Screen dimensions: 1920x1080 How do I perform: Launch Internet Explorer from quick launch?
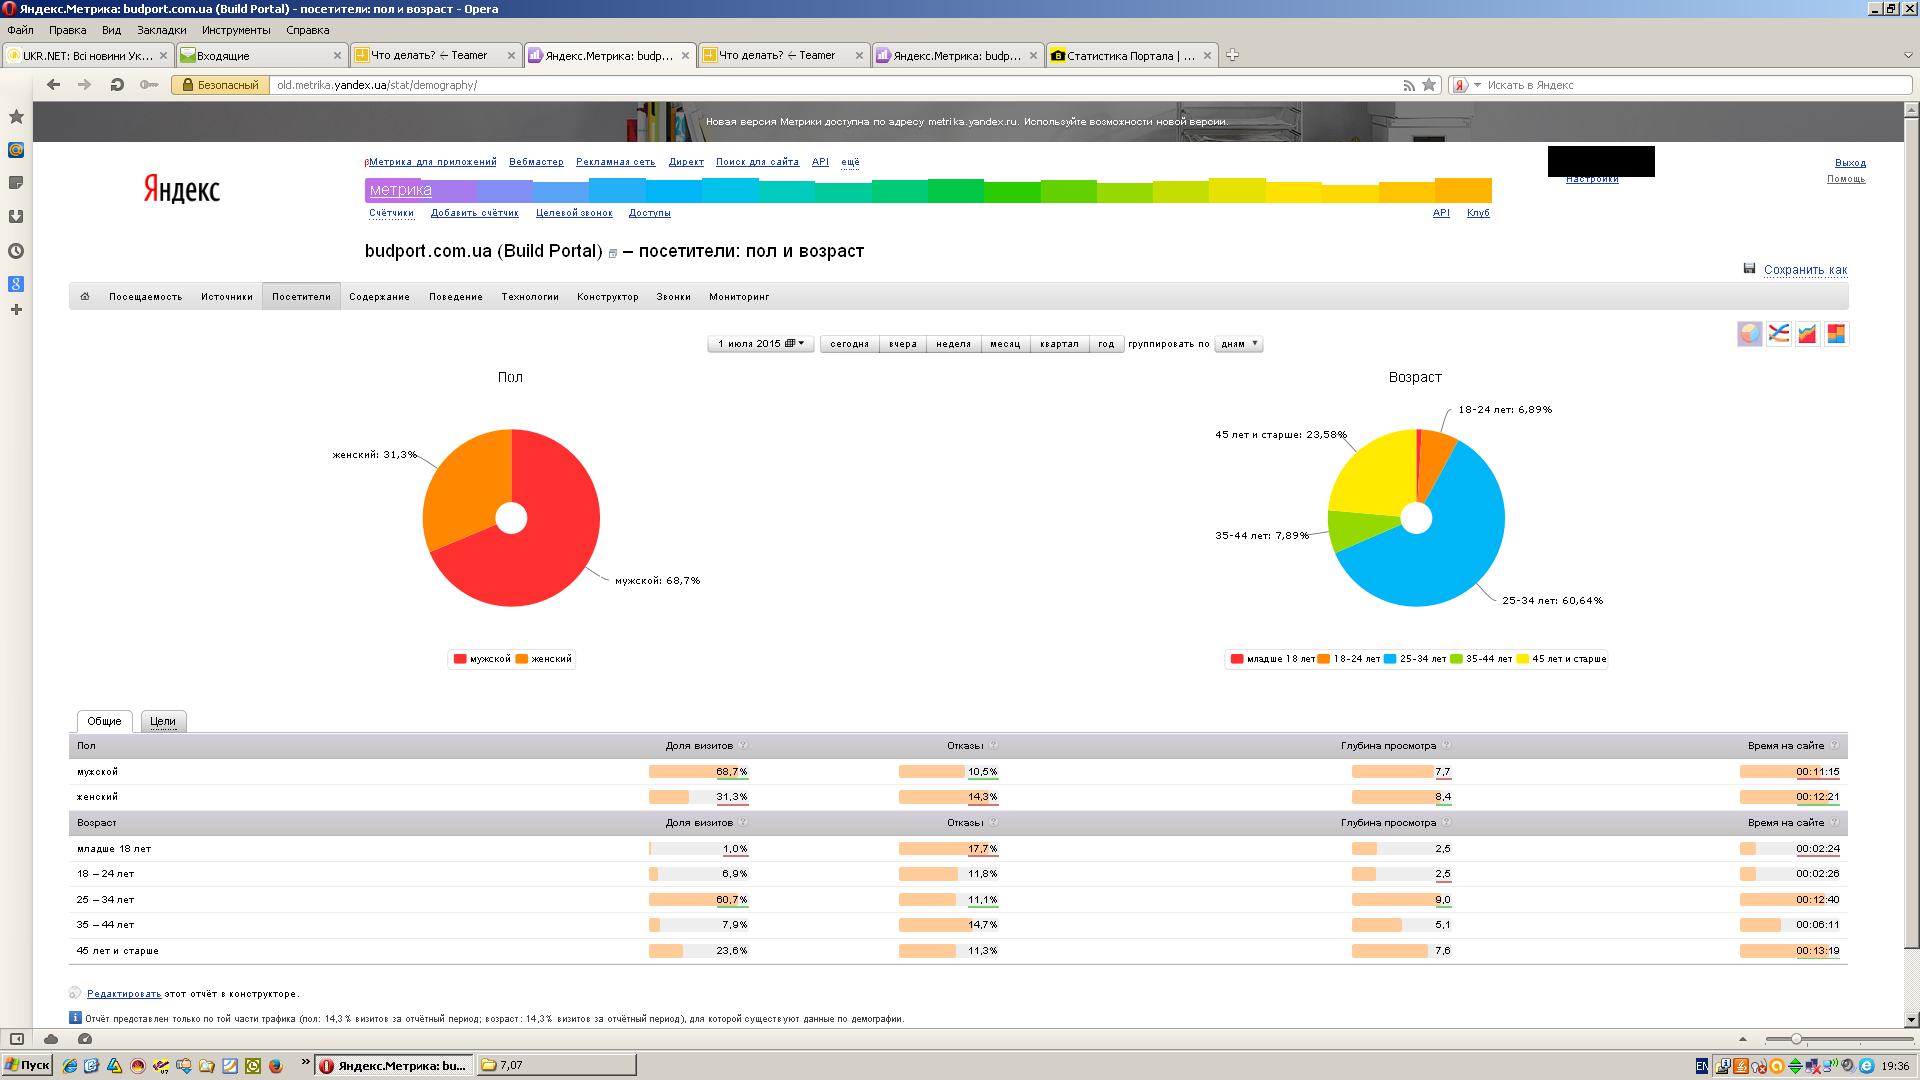pos(69,1066)
